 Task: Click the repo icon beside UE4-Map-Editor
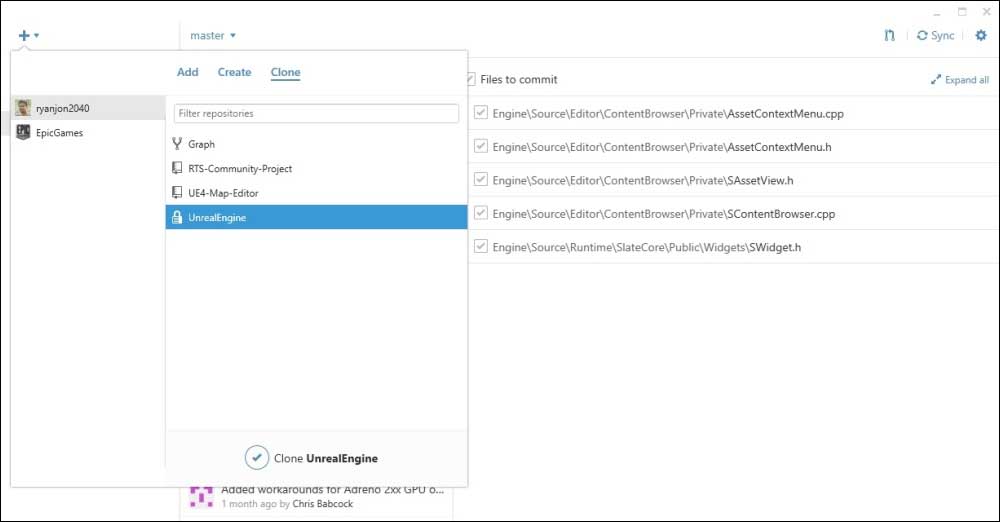177,192
